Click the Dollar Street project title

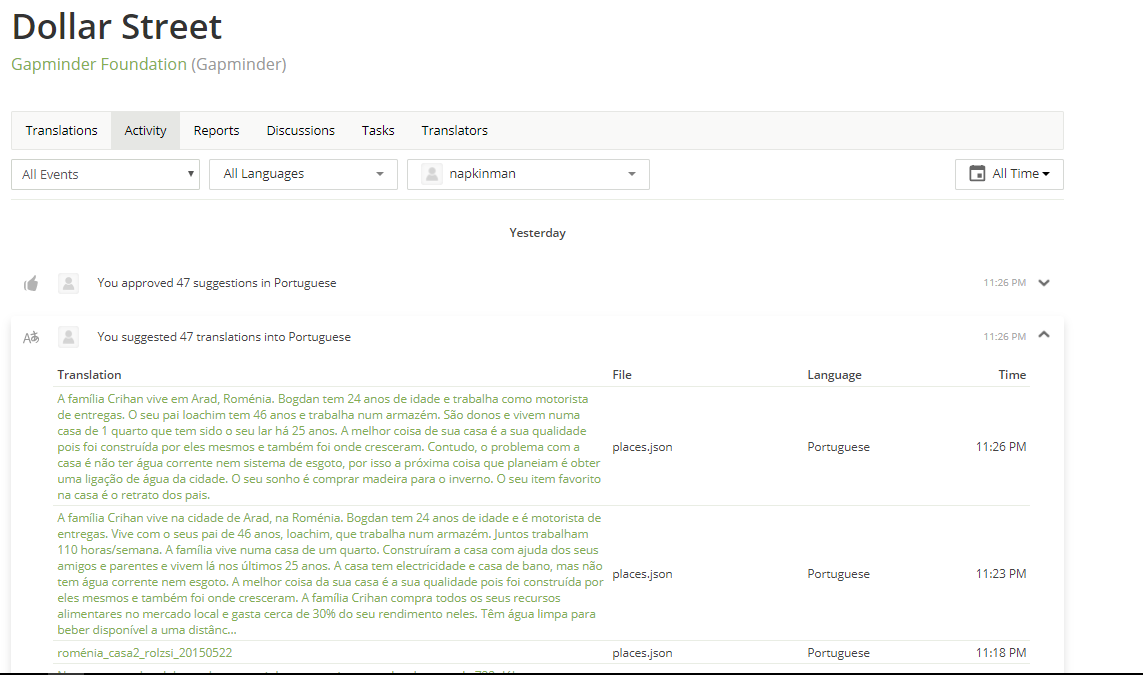pos(117,27)
